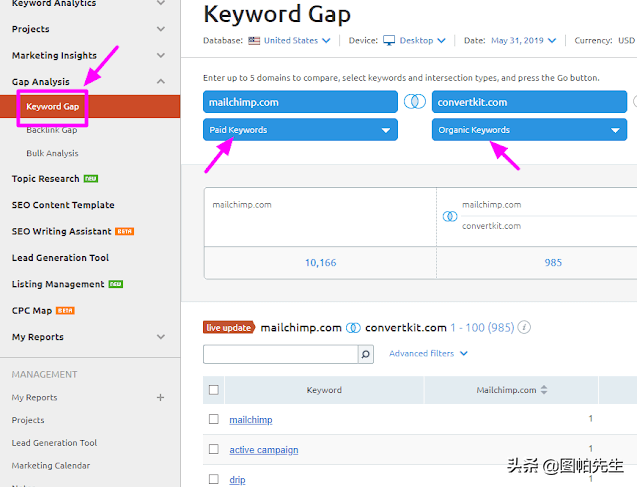The image size is (637, 487).
Task: Open Projects under Management
Action: (28, 420)
